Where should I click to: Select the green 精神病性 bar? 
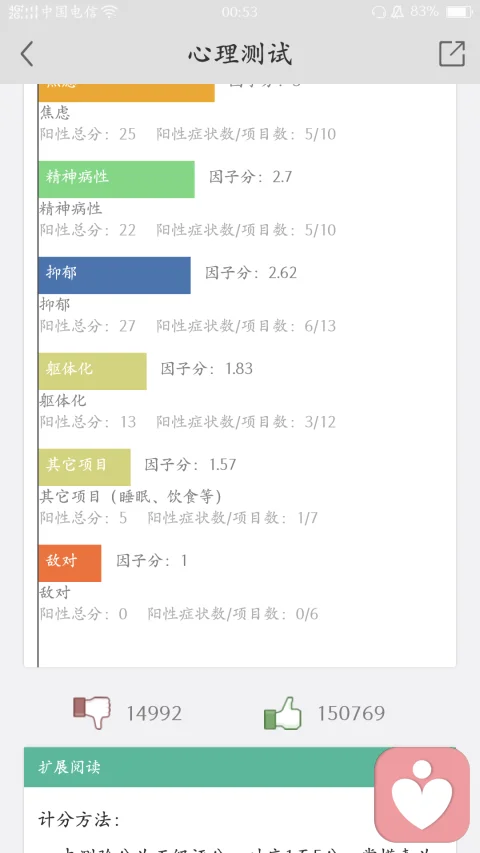116,179
